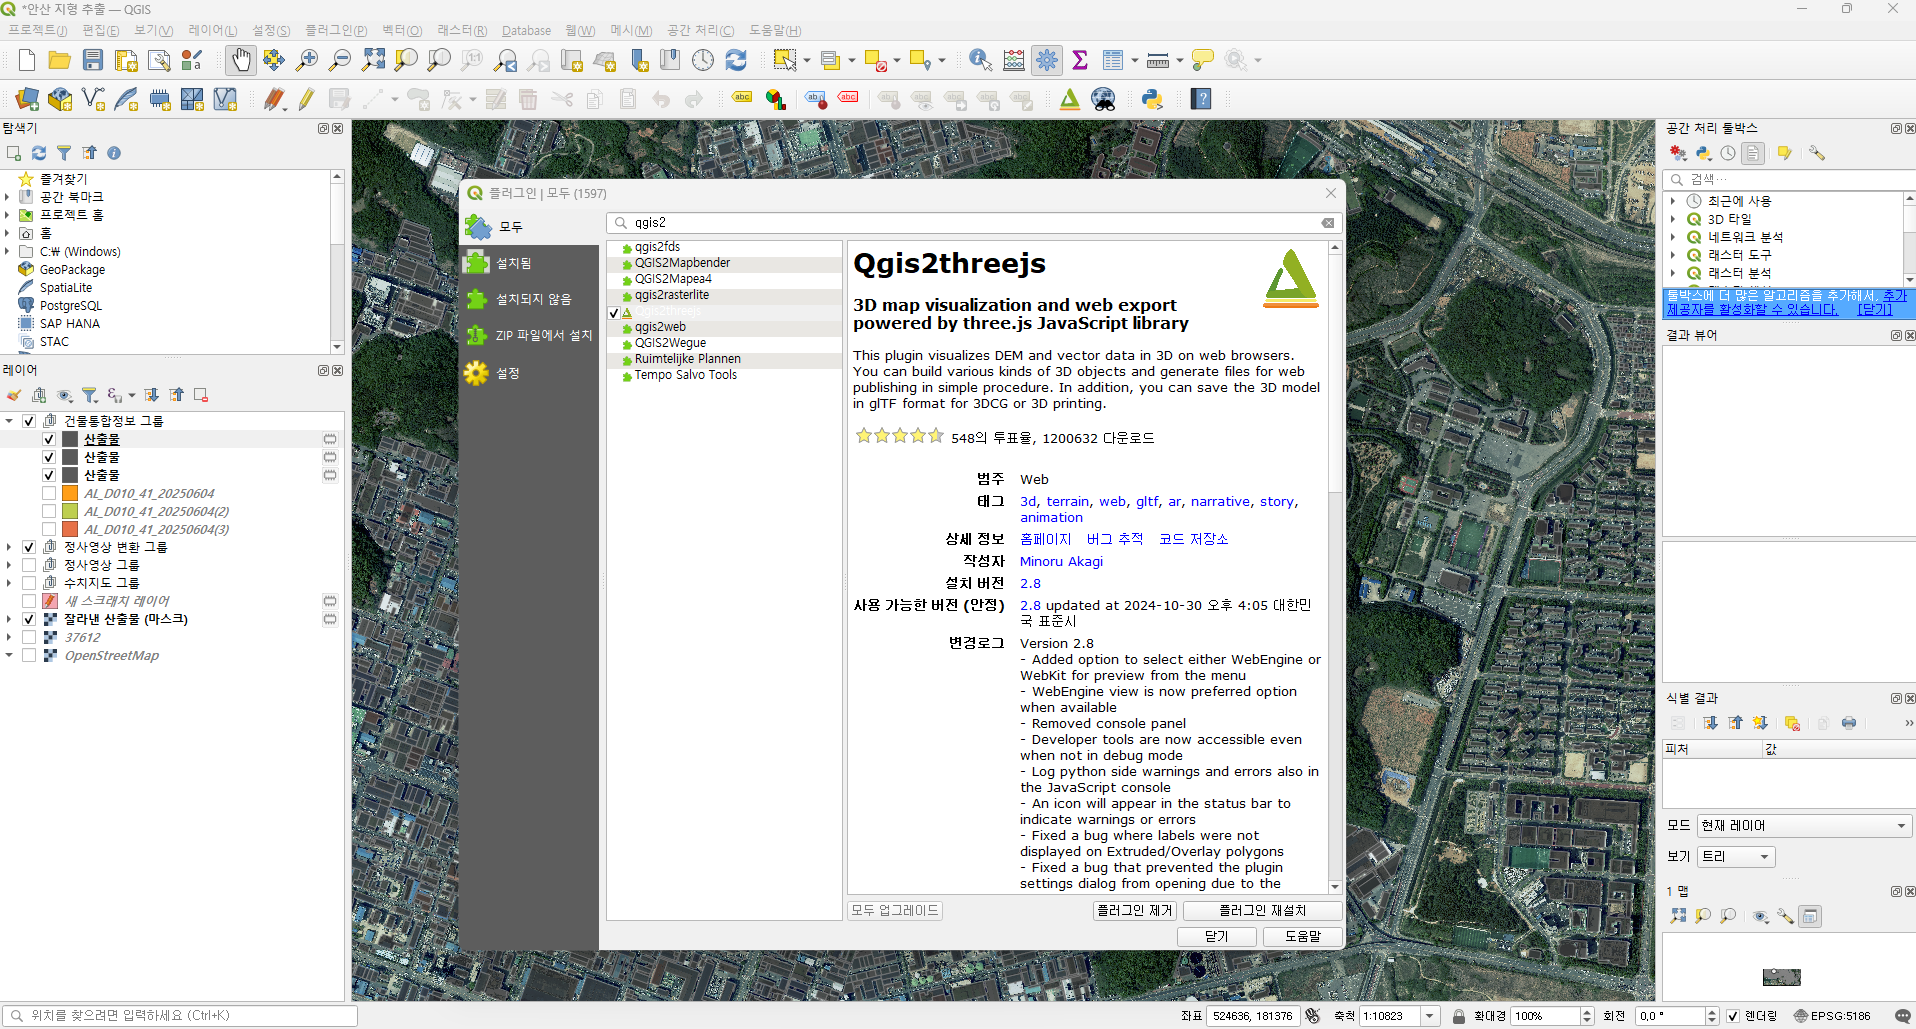1916x1029 pixels.
Task: Switch to the ZIP 파일에서 설치 tab
Action: coord(529,335)
